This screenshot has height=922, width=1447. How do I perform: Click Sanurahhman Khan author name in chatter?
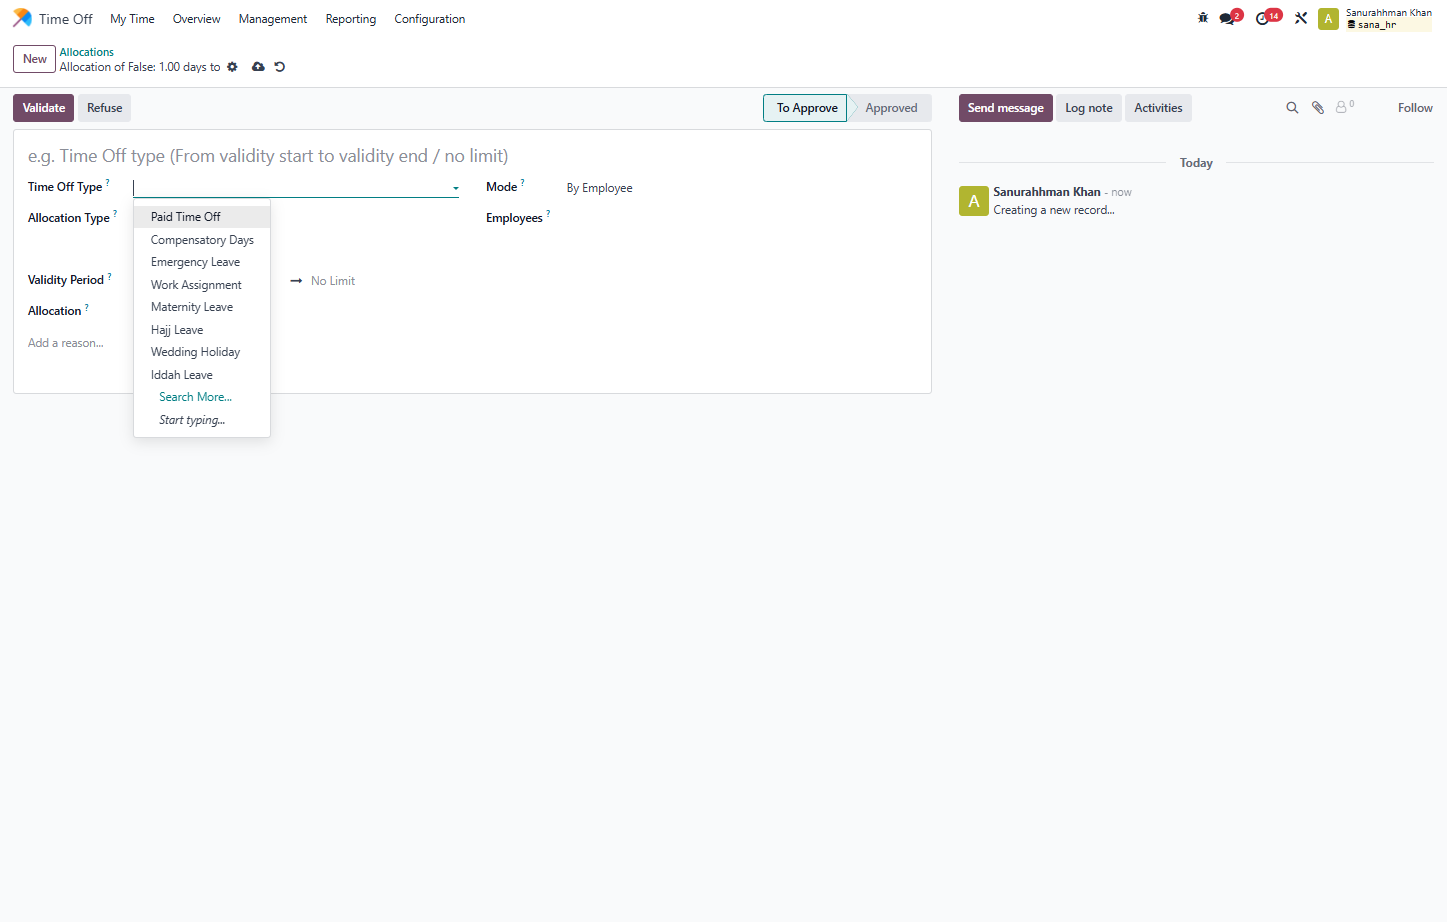(1047, 192)
